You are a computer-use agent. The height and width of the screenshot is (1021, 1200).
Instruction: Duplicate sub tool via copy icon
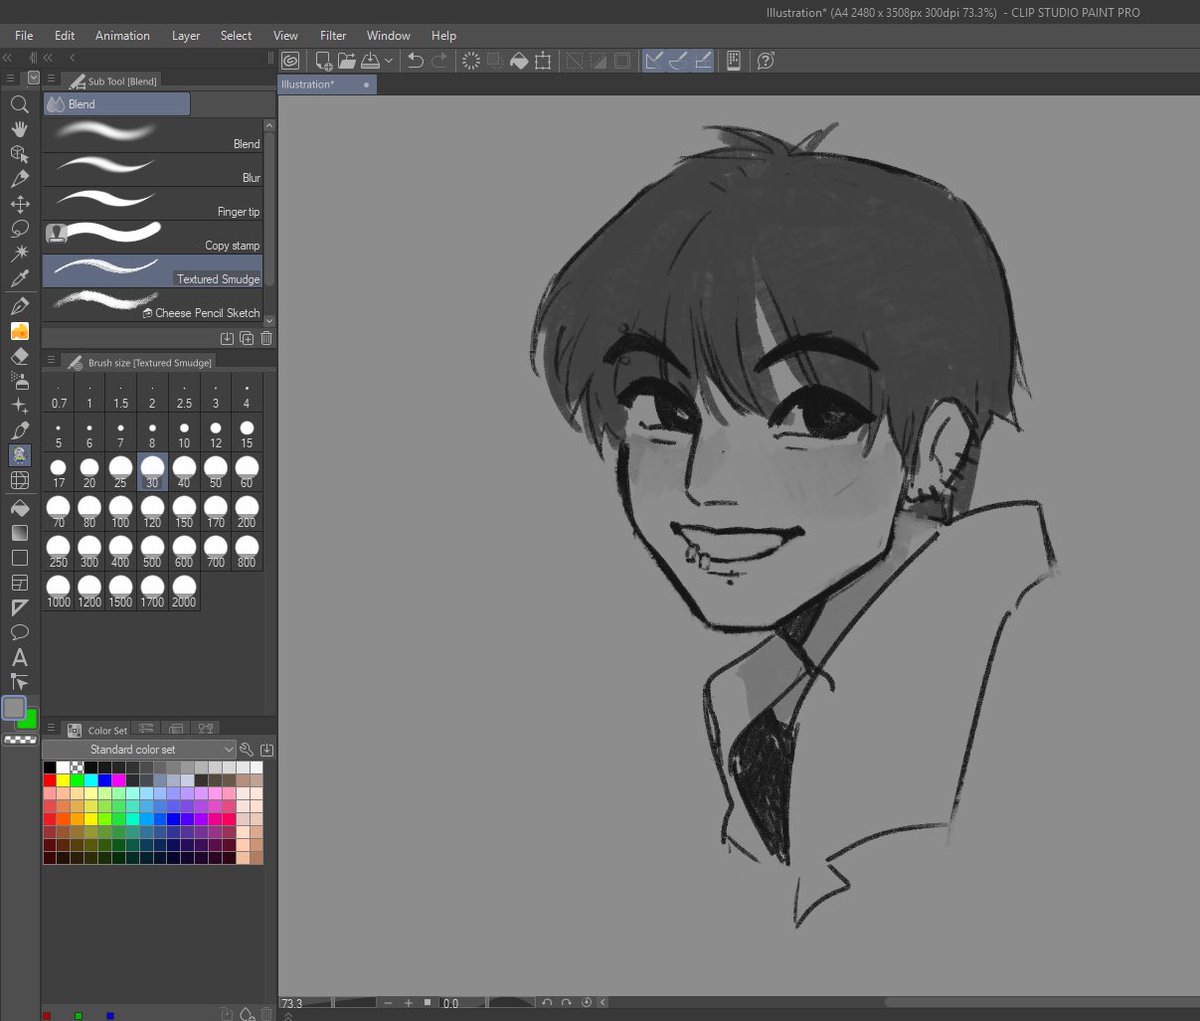coord(247,338)
